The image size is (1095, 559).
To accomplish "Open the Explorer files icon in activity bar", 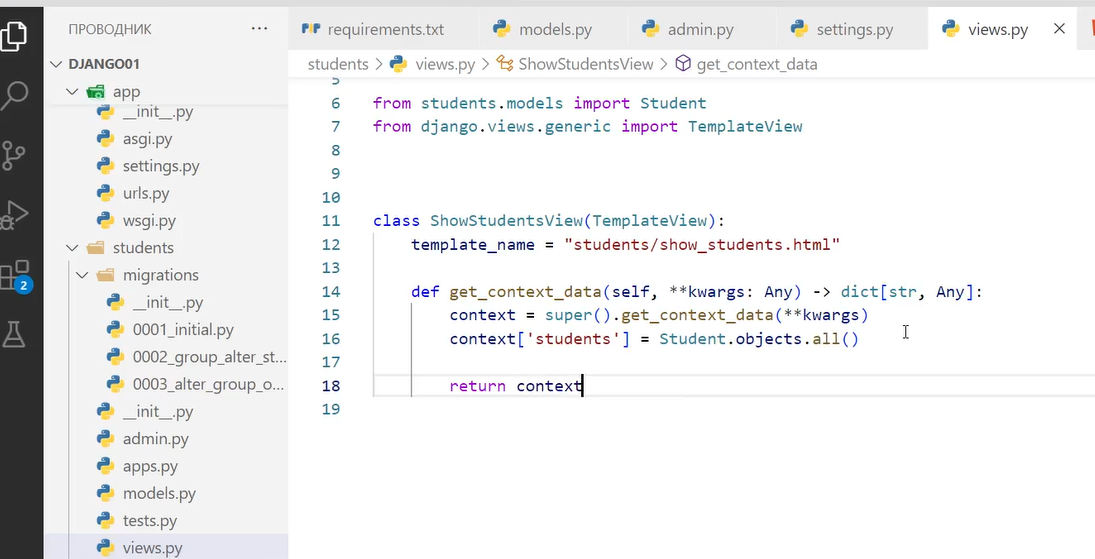I will pos(14,35).
